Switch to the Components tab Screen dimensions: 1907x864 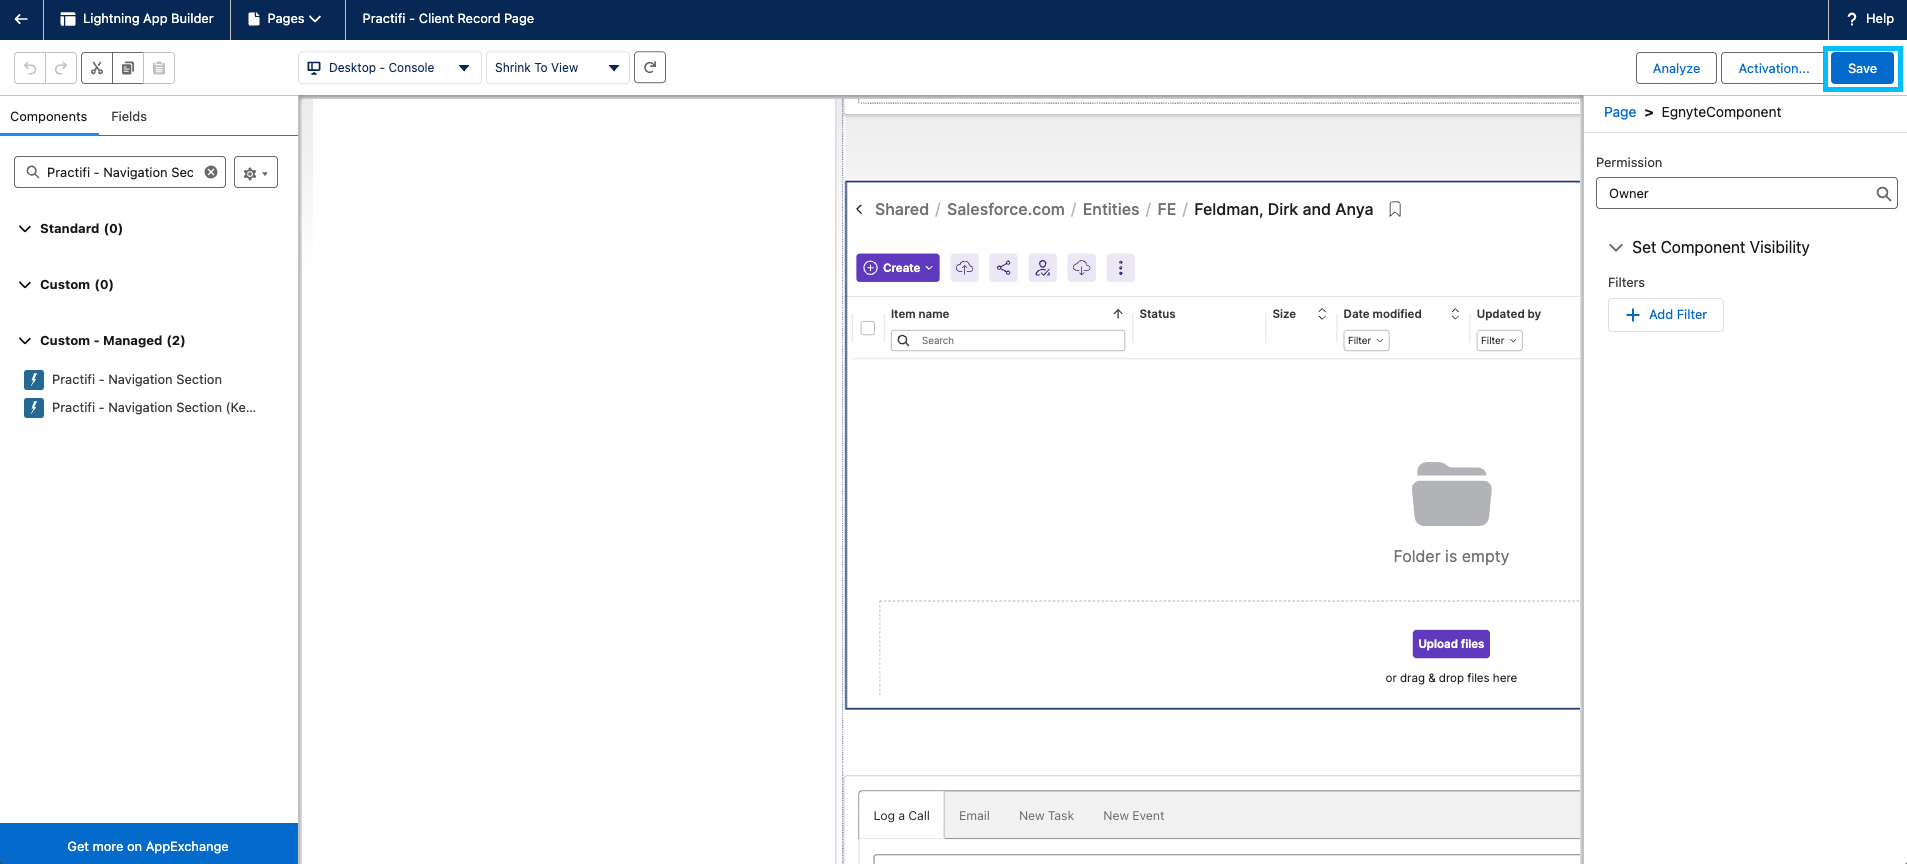[49, 116]
